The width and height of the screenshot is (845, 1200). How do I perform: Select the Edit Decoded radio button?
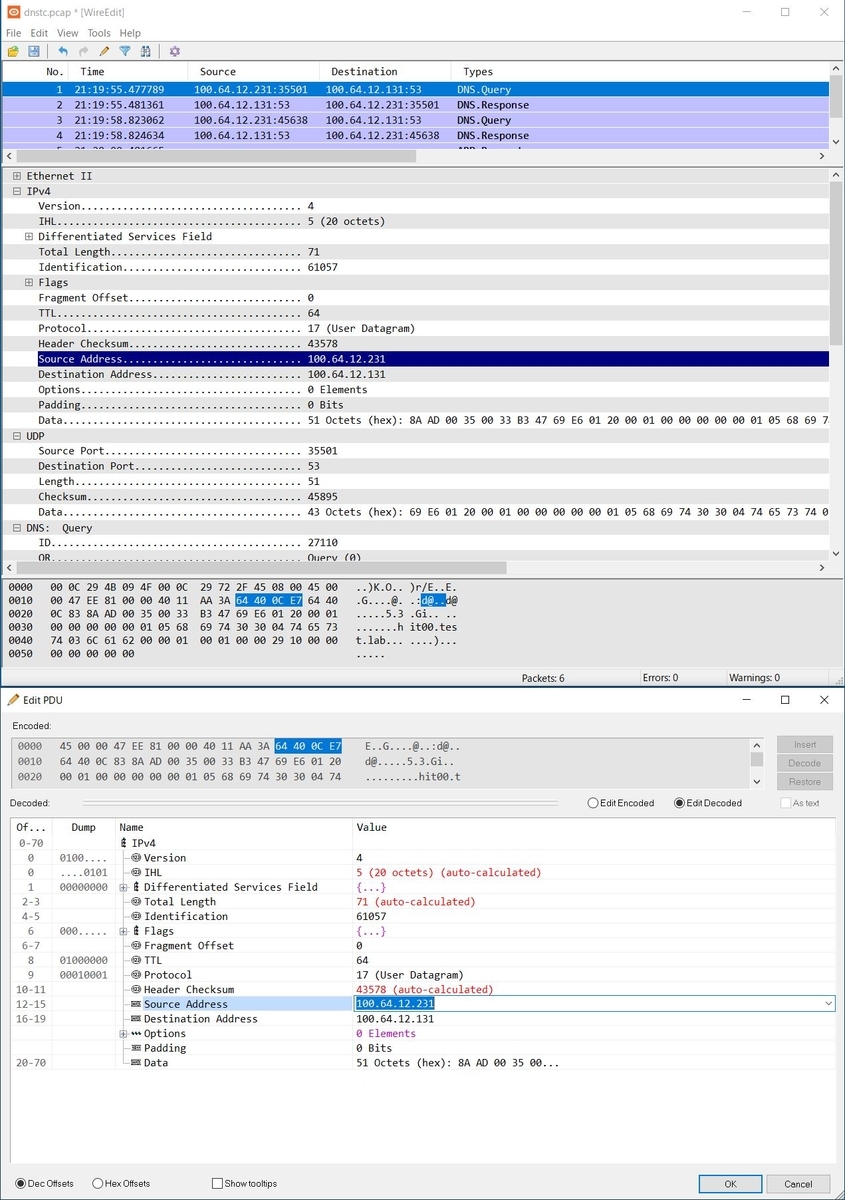680,803
